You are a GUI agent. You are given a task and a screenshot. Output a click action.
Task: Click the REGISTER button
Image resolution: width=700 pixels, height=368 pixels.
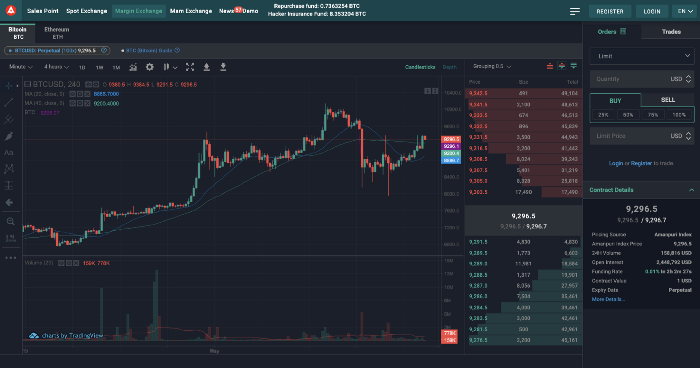(x=610, y=11)
